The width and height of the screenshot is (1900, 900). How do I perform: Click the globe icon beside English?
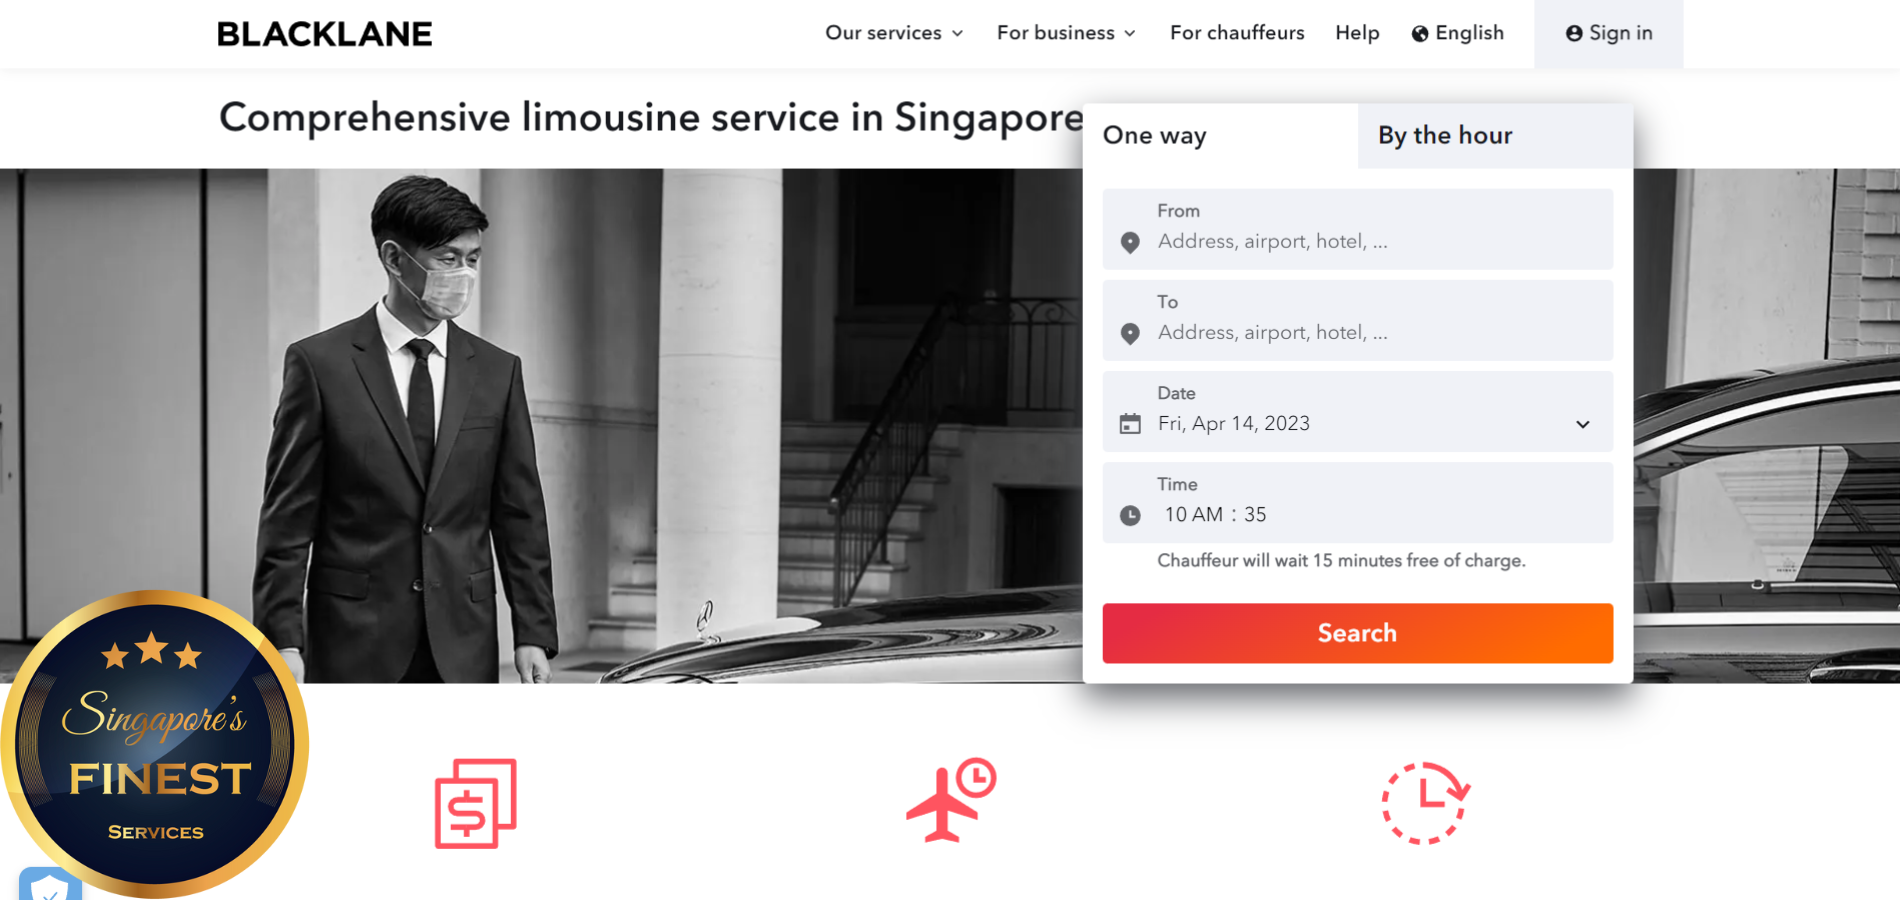click(1419, 34)
